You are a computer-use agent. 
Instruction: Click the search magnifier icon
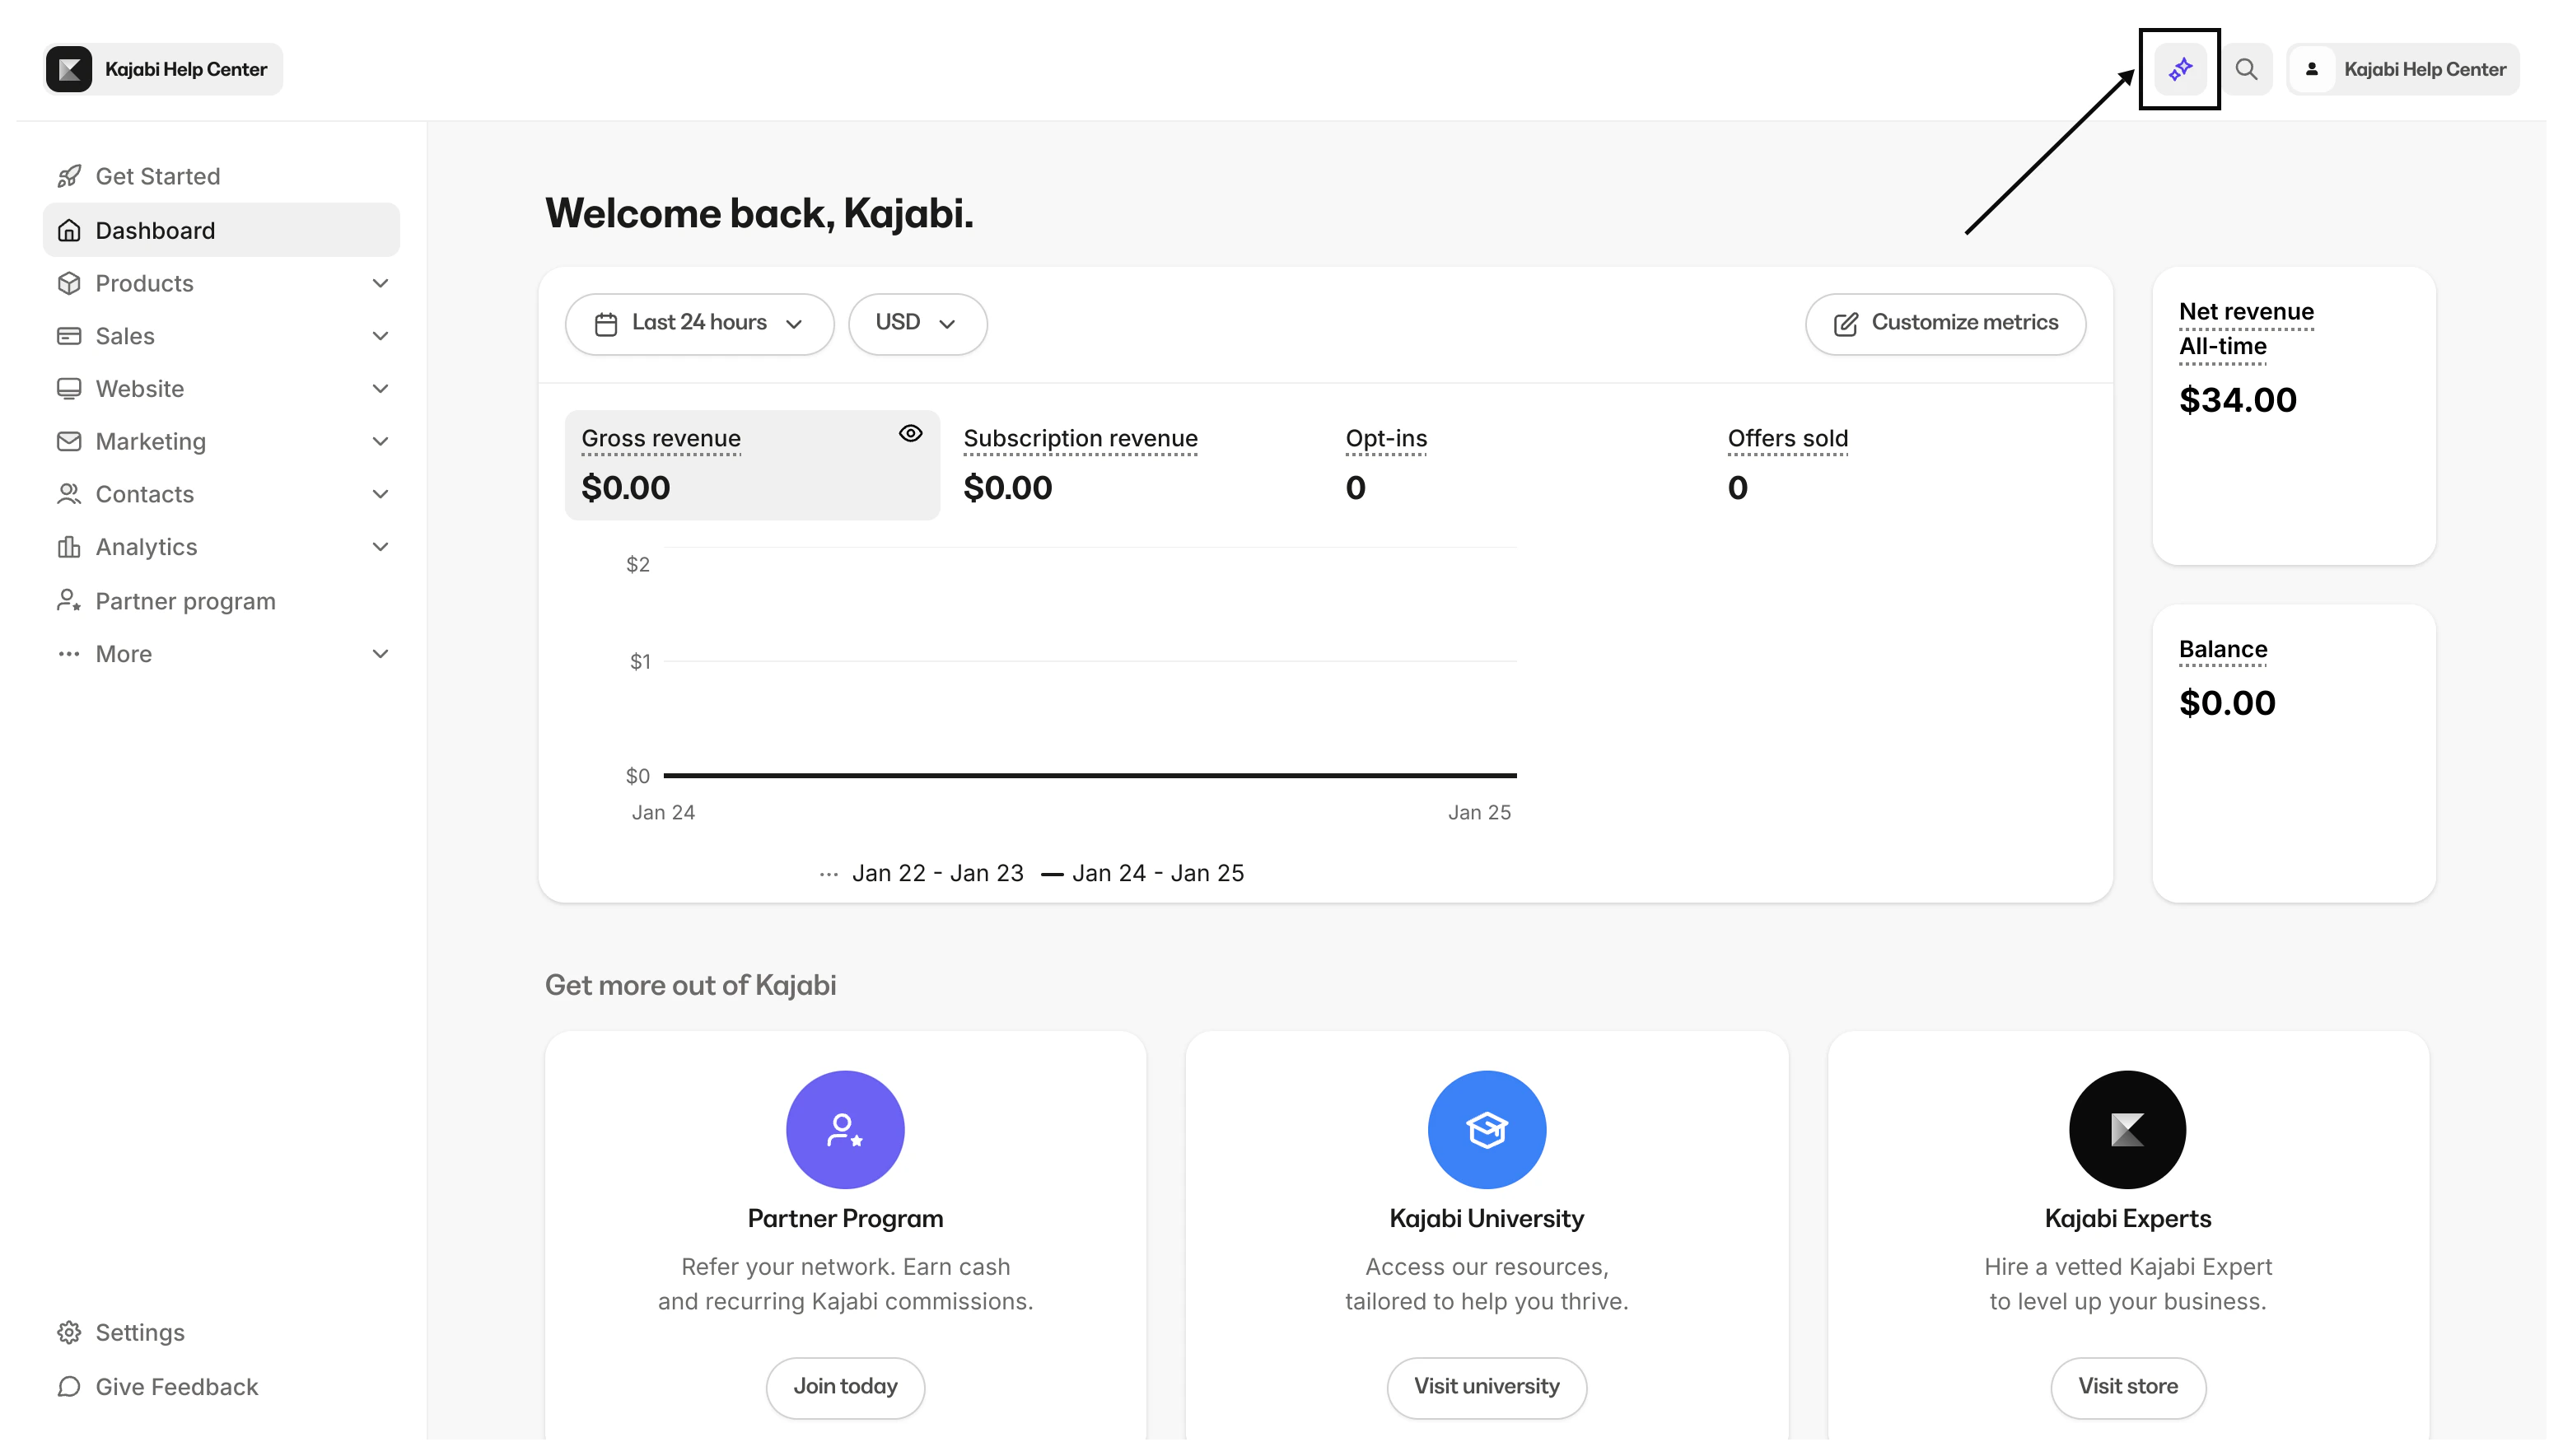[2247, 69]
